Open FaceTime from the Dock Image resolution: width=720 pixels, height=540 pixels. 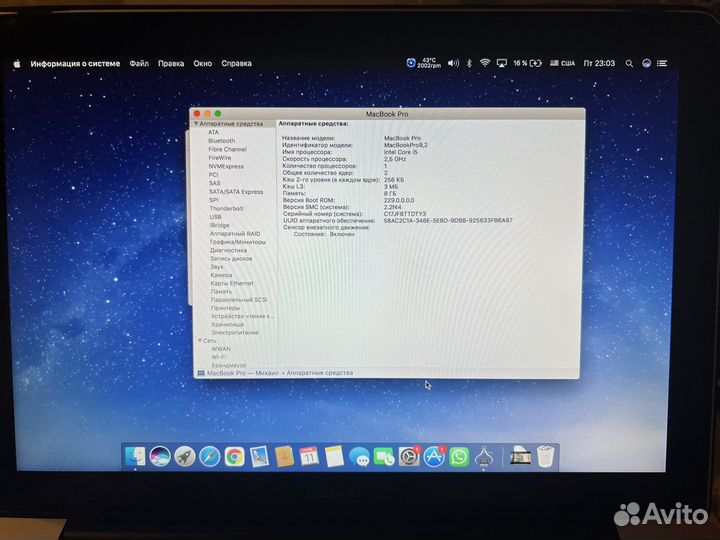pos(384,457)
